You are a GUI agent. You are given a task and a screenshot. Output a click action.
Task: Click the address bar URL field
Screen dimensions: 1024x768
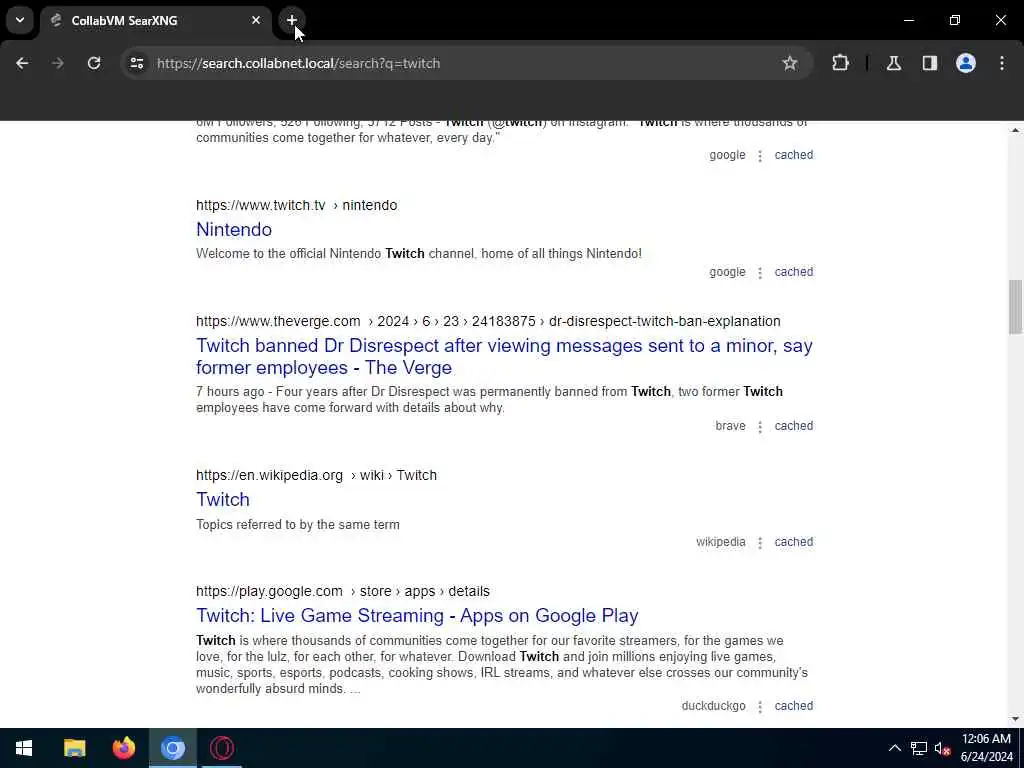click(x=457, y=63)
